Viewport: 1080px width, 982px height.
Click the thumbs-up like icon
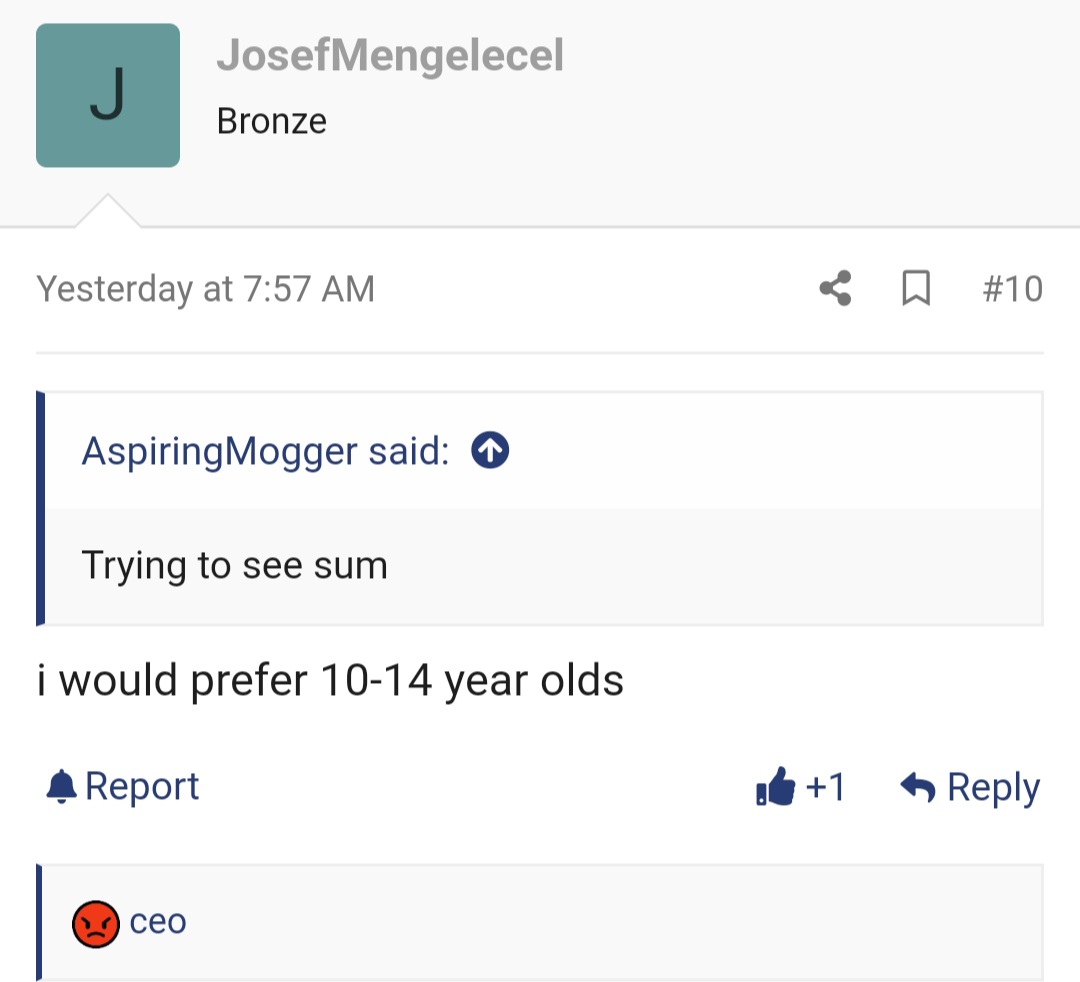pyautogui.click(x=775, y=788)
